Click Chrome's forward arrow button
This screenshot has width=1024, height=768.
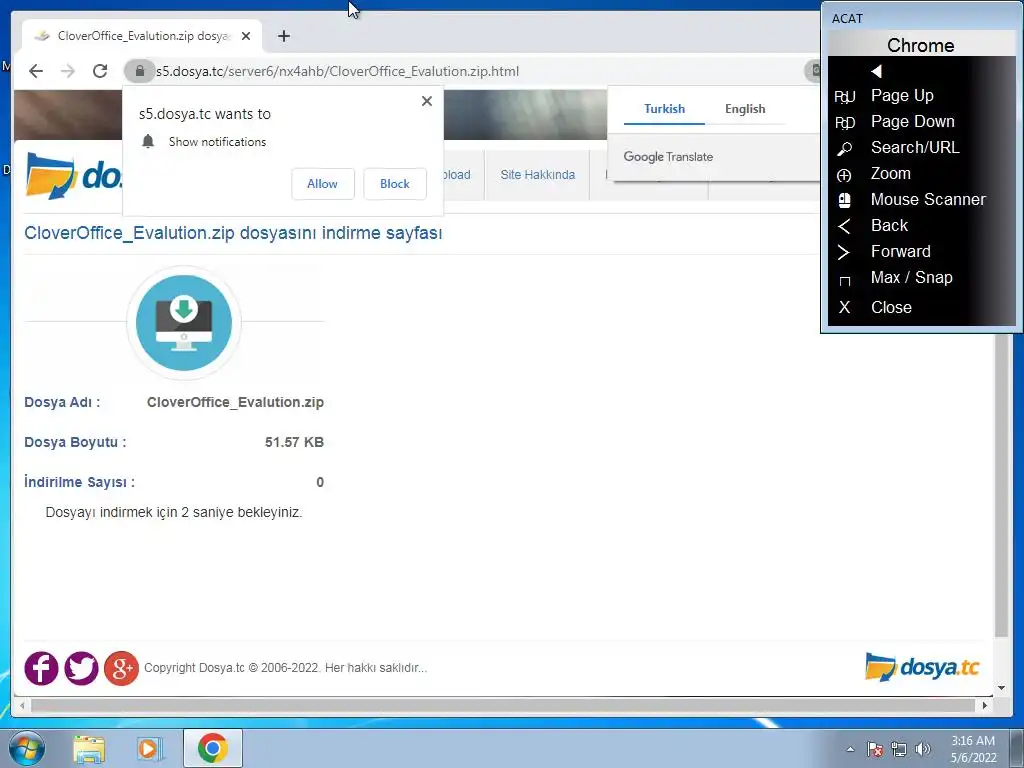pos(68,71)
